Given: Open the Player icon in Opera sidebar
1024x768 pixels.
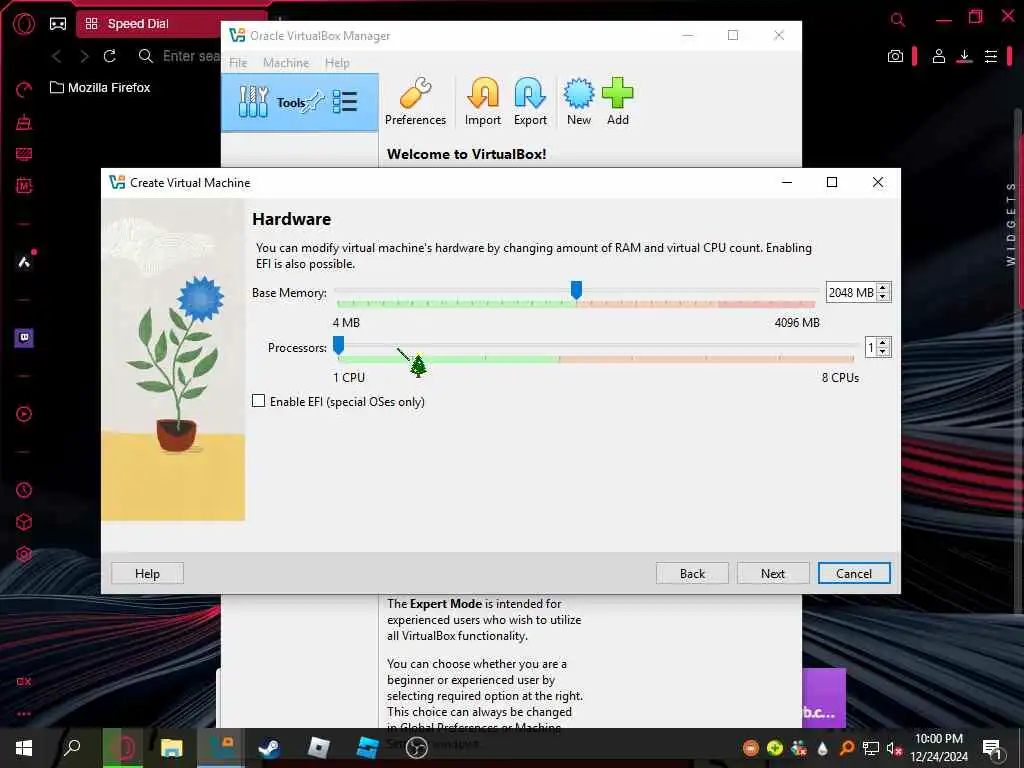Looking at the screenshot, I should (x=24, y=414).
